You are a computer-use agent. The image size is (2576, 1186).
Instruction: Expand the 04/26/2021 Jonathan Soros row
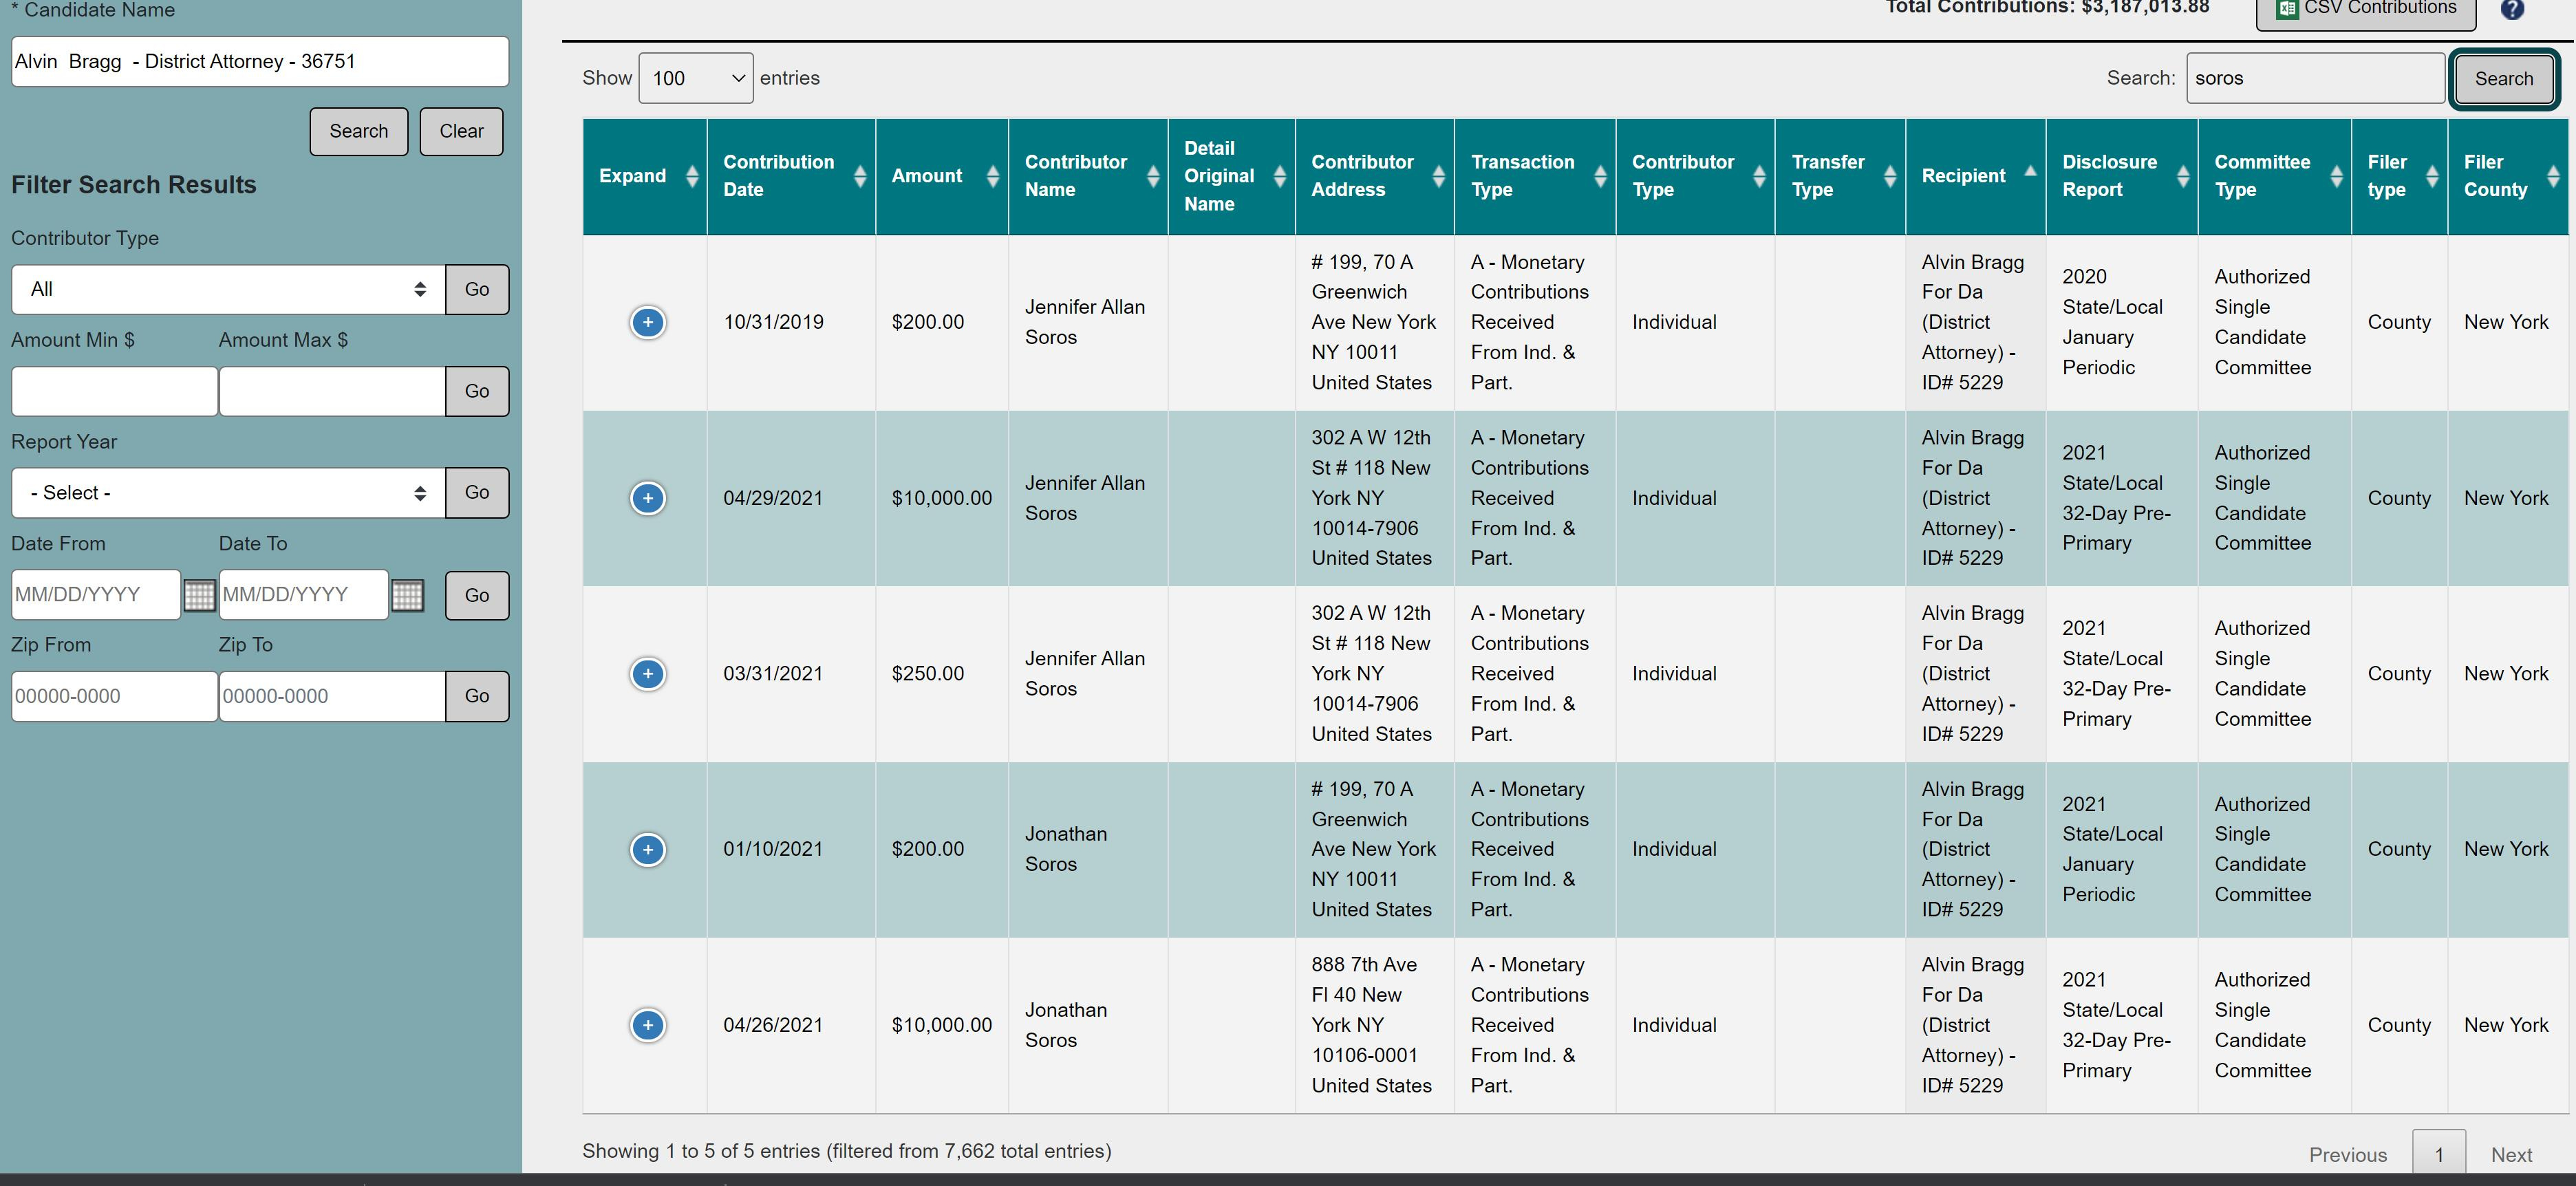click(647, 1025)
